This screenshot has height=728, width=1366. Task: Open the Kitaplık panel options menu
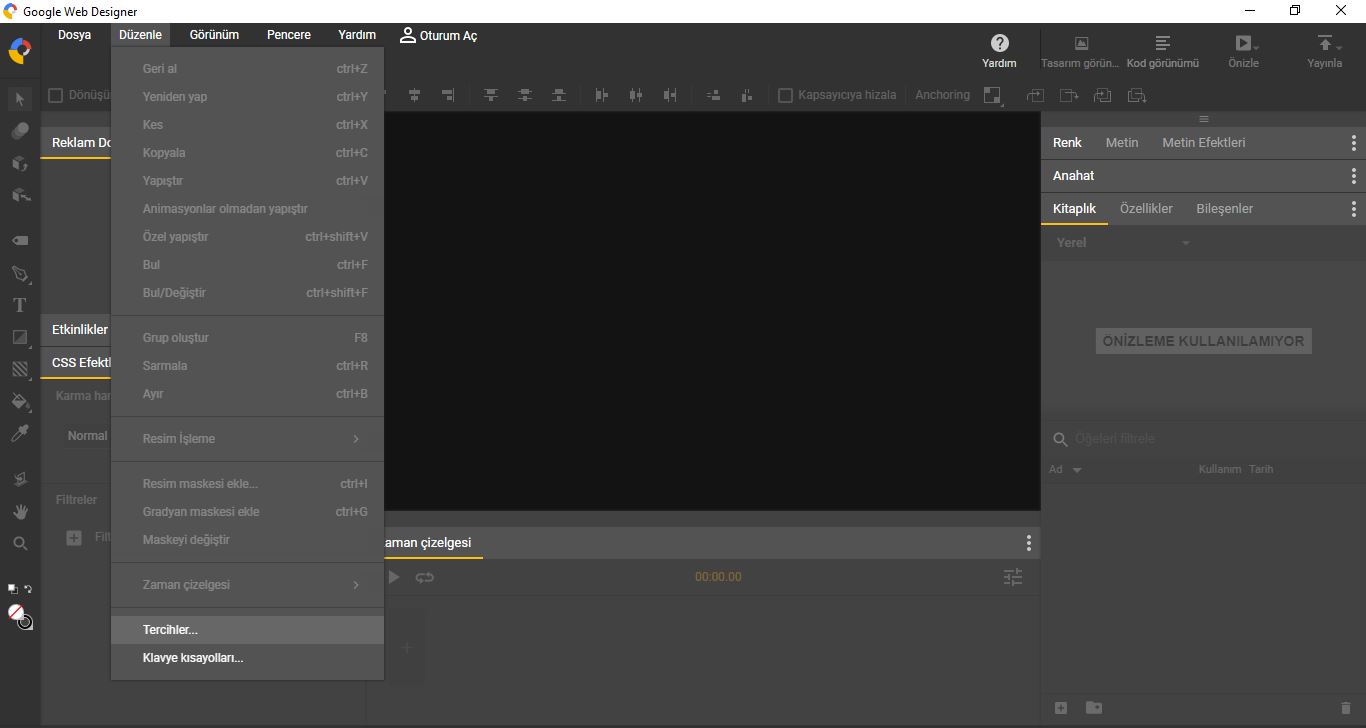pyautogui.click(x=1354, y=209)
